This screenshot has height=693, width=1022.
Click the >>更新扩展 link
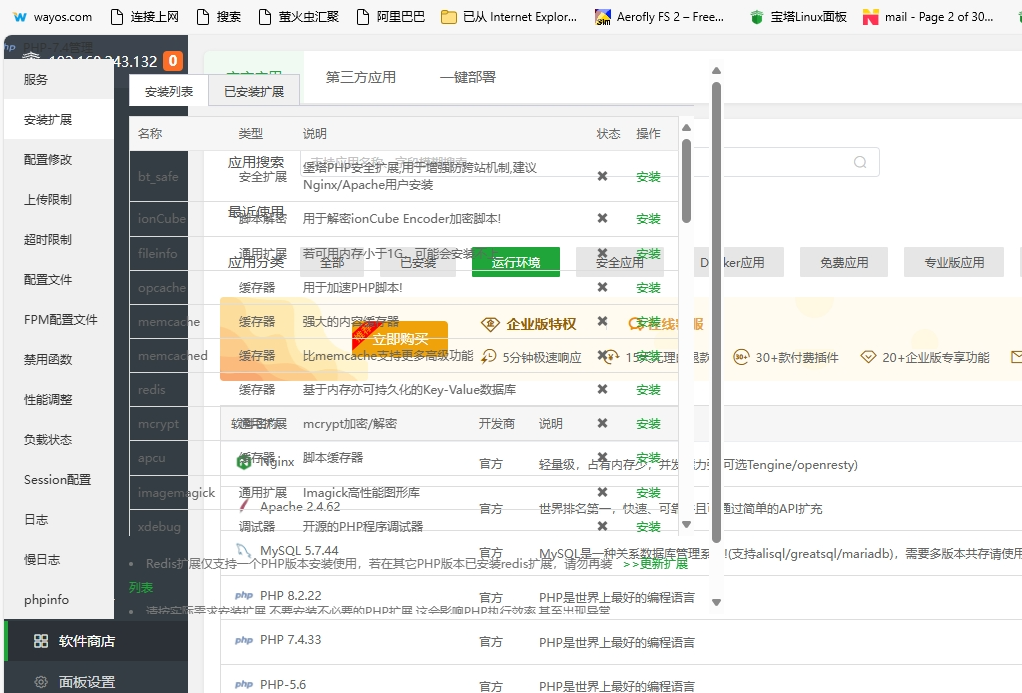(656, 564)
